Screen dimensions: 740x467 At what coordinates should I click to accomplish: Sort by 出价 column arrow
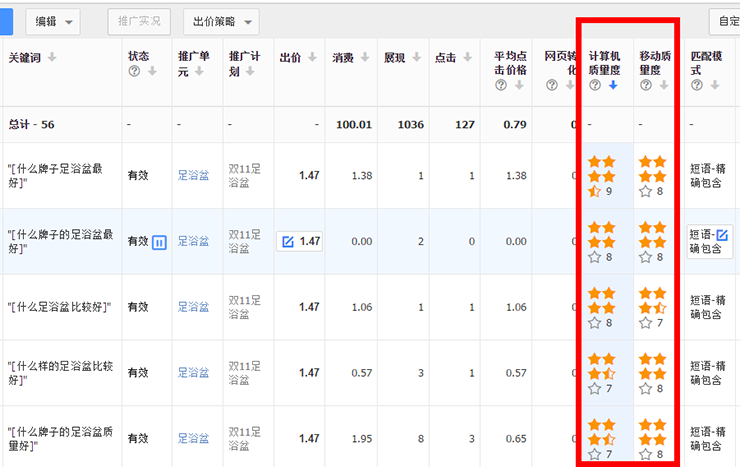coord(312,58)
